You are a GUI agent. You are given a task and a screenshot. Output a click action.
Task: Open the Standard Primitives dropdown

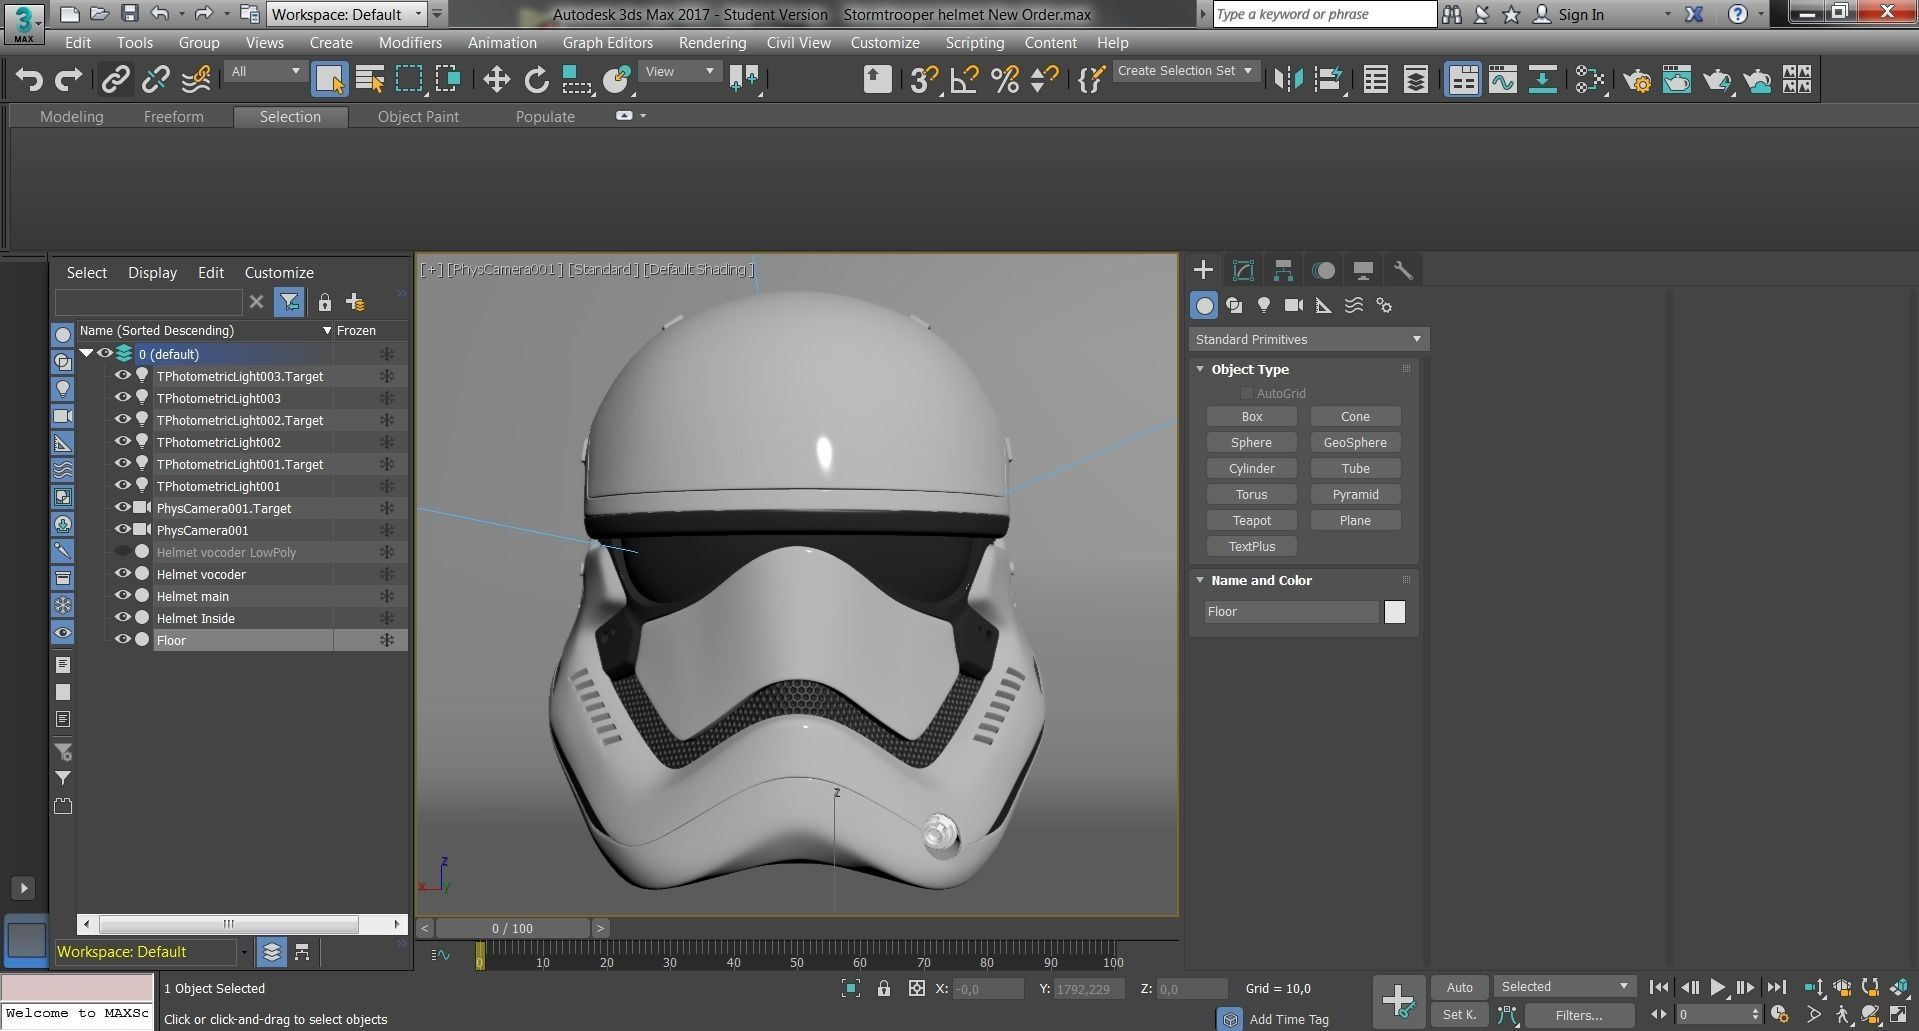(1308, 340)
